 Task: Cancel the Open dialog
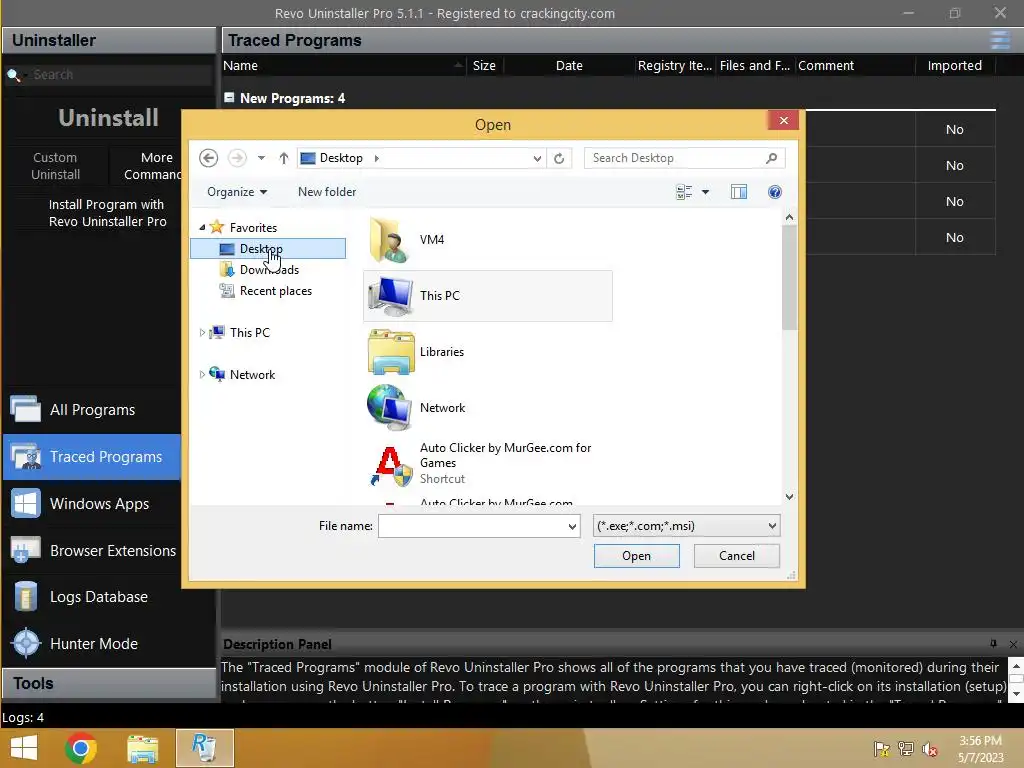click(737, 556)
